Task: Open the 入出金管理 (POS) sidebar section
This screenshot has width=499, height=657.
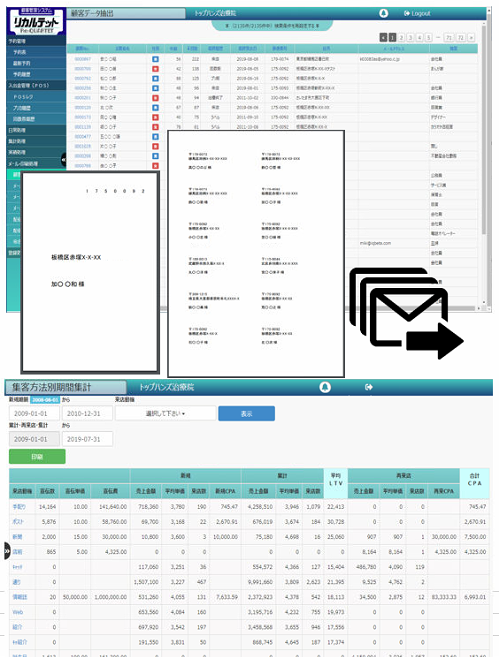Action: pyautogui.click(x=29, y=85)
